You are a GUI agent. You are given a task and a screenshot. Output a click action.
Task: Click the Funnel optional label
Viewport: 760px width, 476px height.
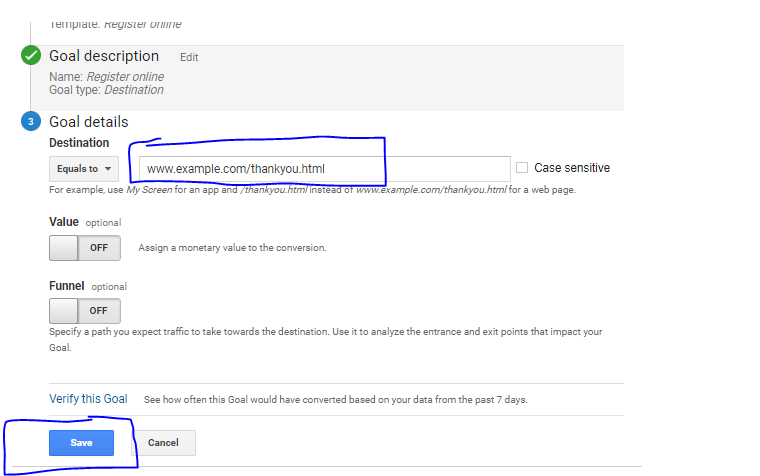(x=88, y=286)
